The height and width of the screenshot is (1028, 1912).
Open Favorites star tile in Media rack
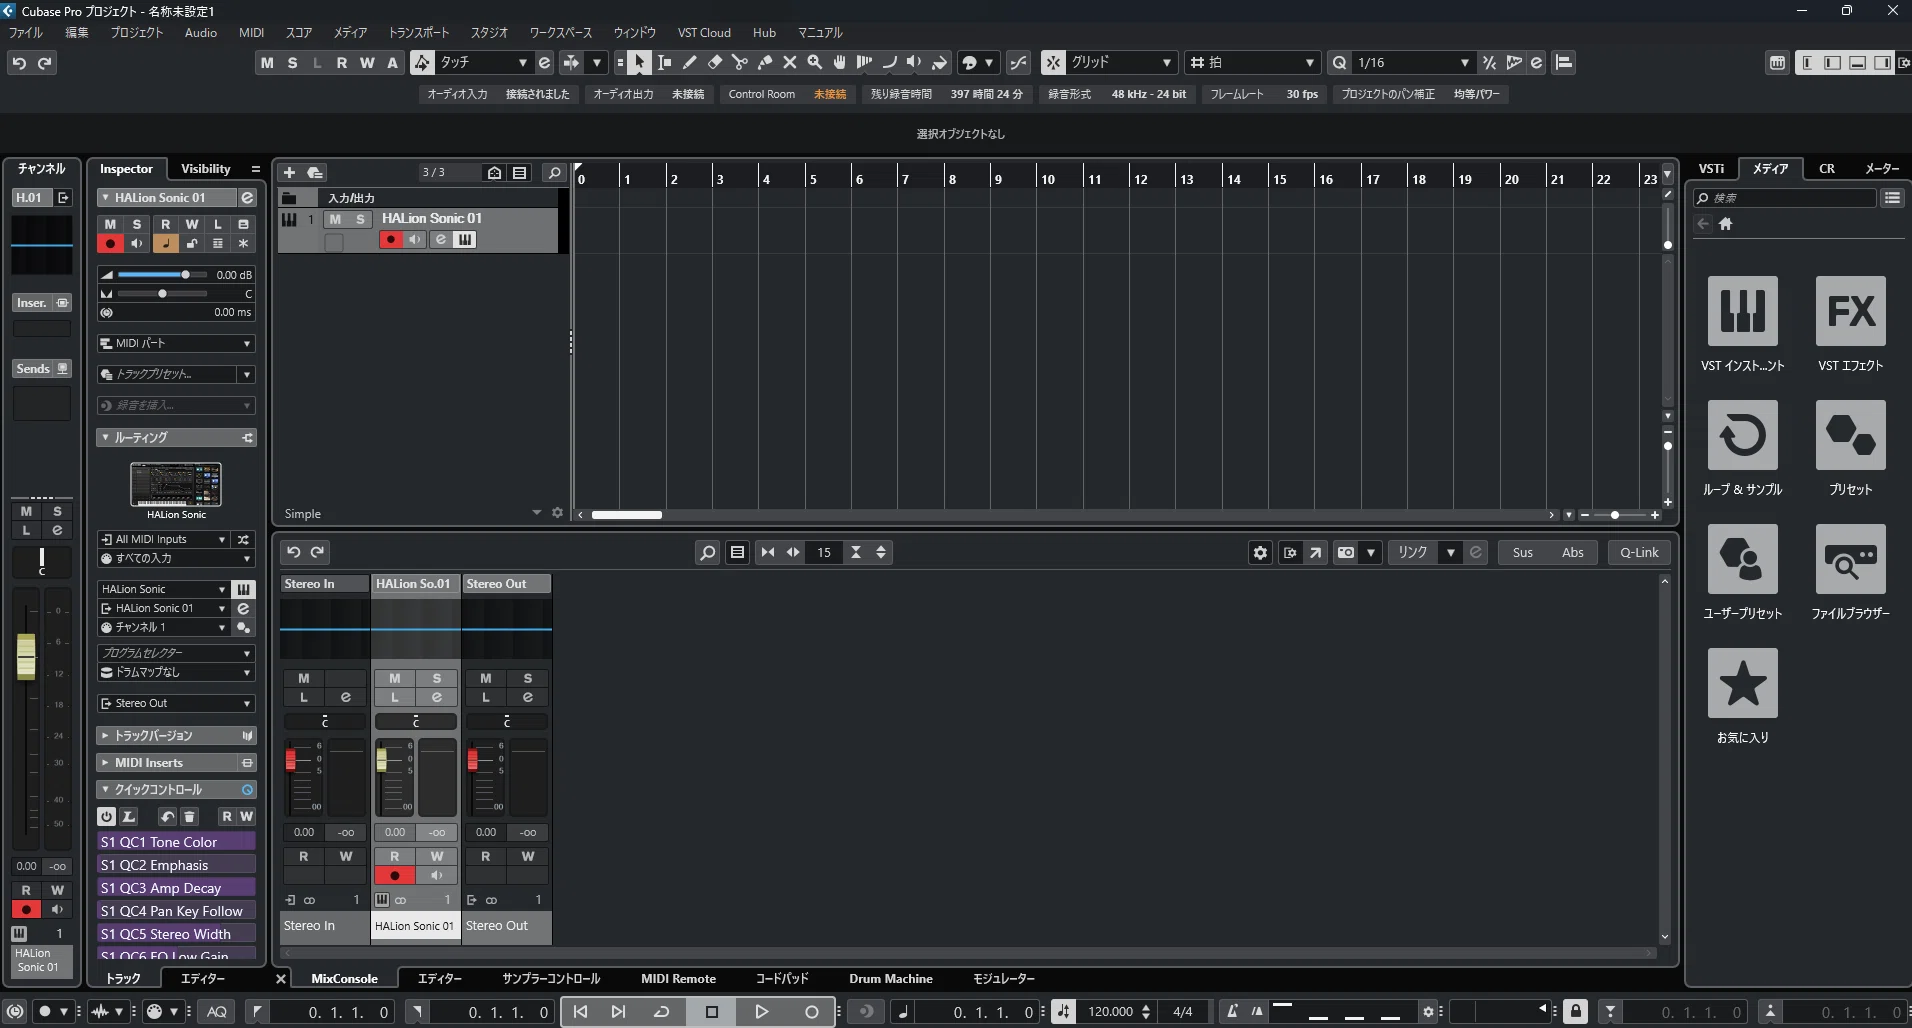[x=1743, y=683]
